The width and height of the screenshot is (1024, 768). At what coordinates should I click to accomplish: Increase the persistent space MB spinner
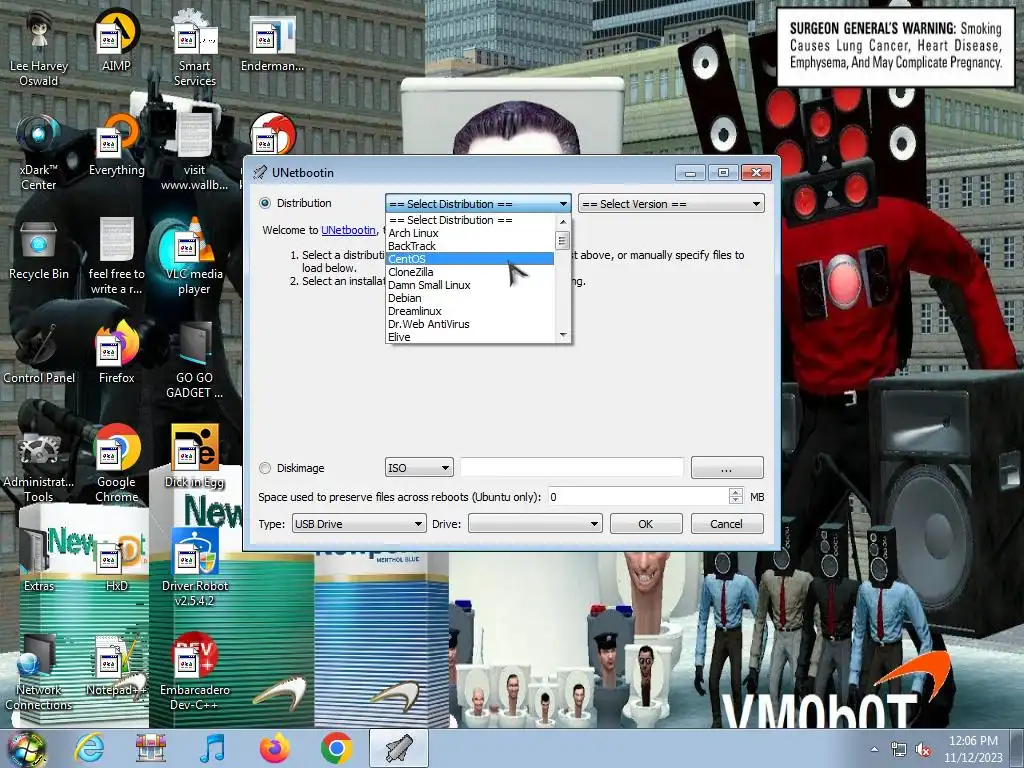tap(736, 492)
